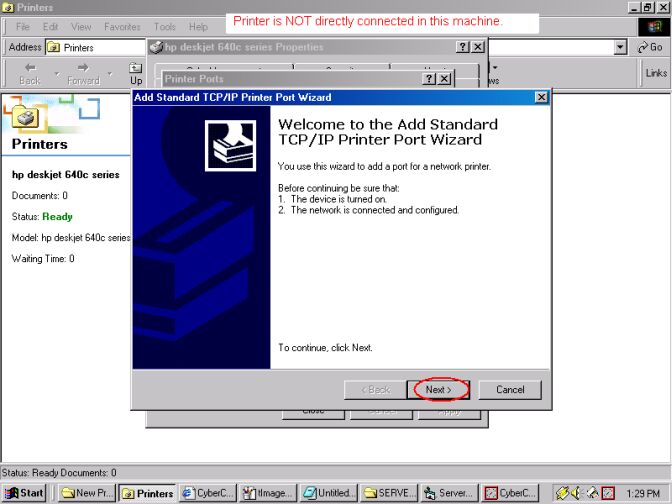Open the File menu
The height and width of the screenshot is (504, 672).
[22, 26]
